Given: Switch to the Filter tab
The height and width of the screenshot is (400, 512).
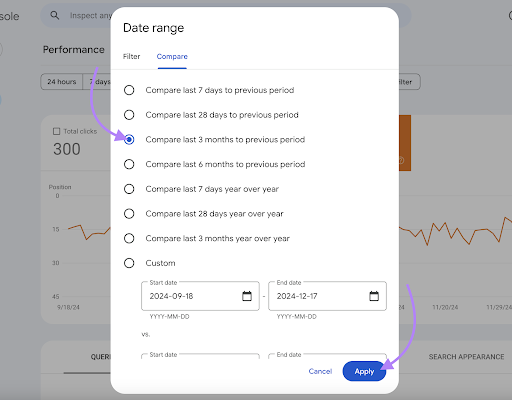Looking at the screenshot, I should [131, 56].
